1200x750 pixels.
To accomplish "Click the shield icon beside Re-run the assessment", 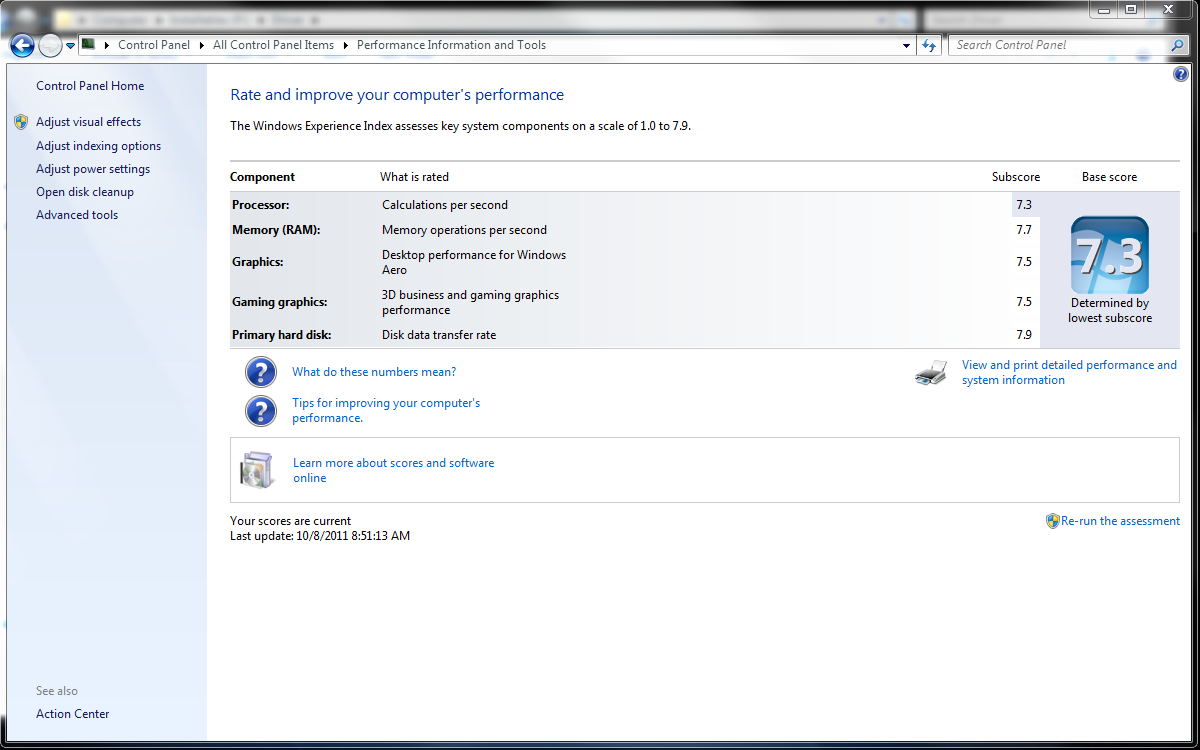I will [1052, 521].
